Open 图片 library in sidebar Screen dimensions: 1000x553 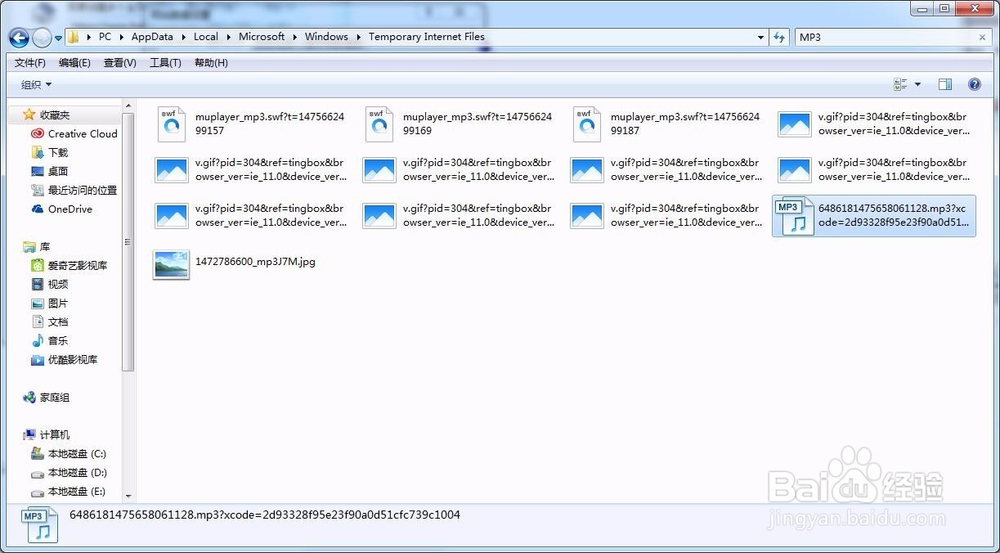(x=50, y=304)
